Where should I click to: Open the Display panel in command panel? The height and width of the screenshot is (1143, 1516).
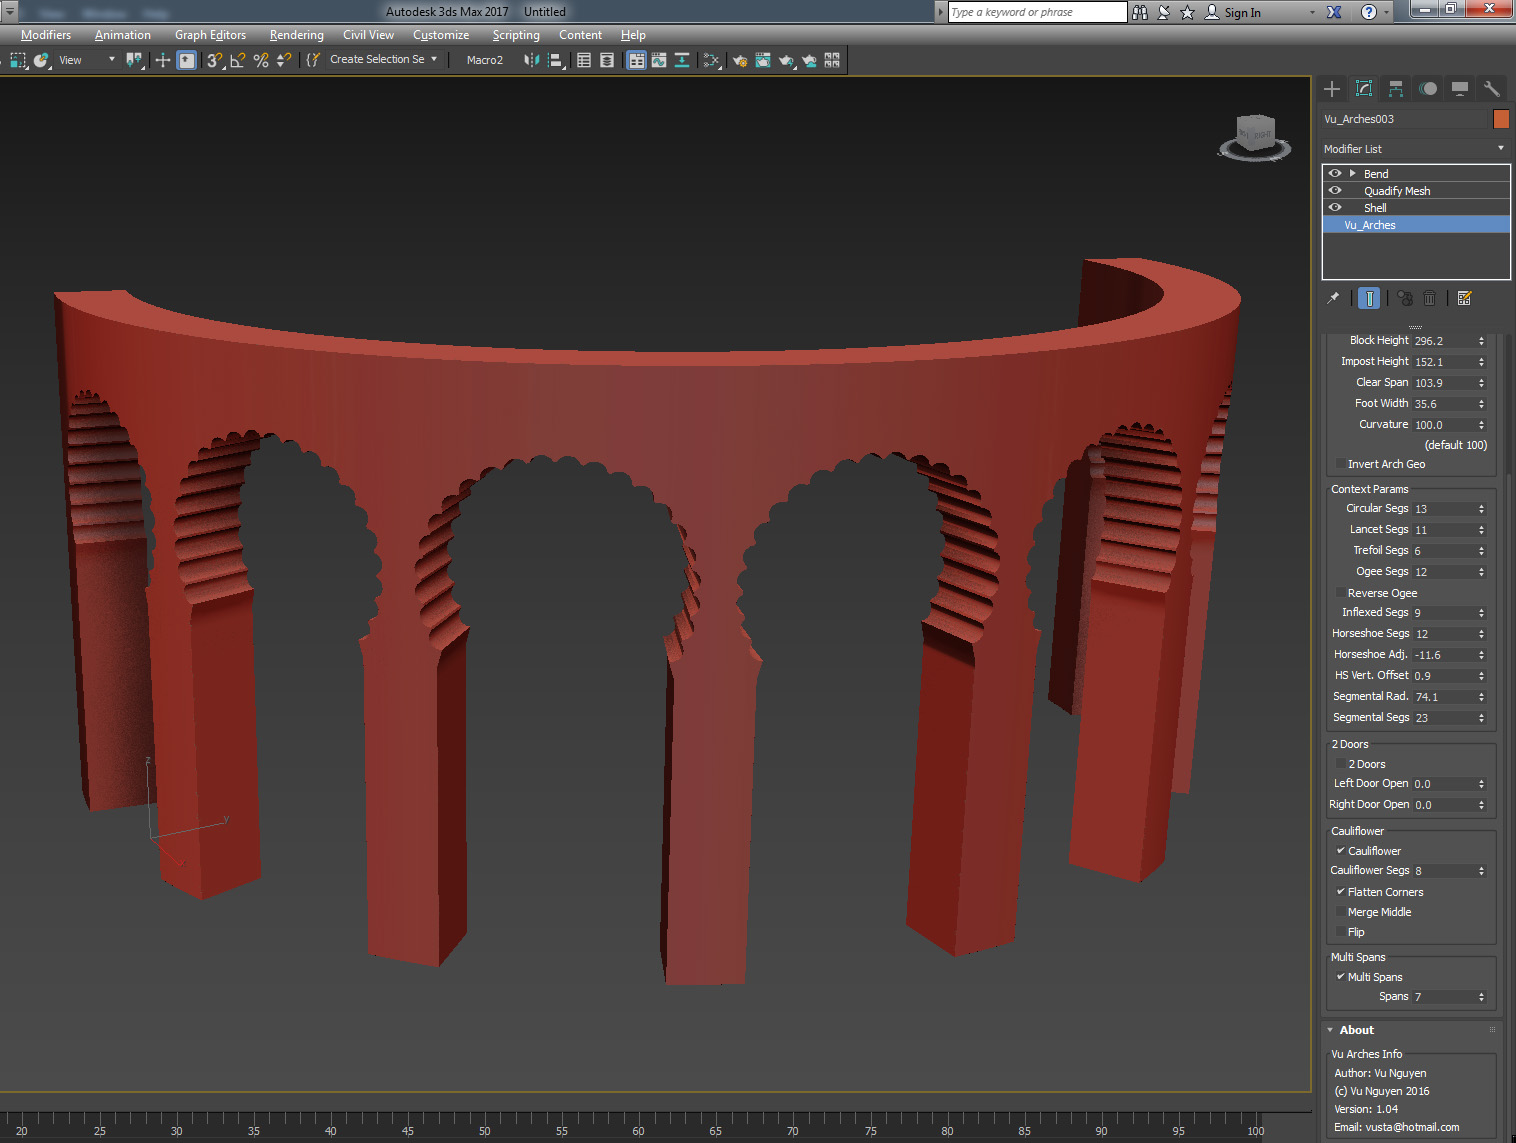(x=1459, y=89)
